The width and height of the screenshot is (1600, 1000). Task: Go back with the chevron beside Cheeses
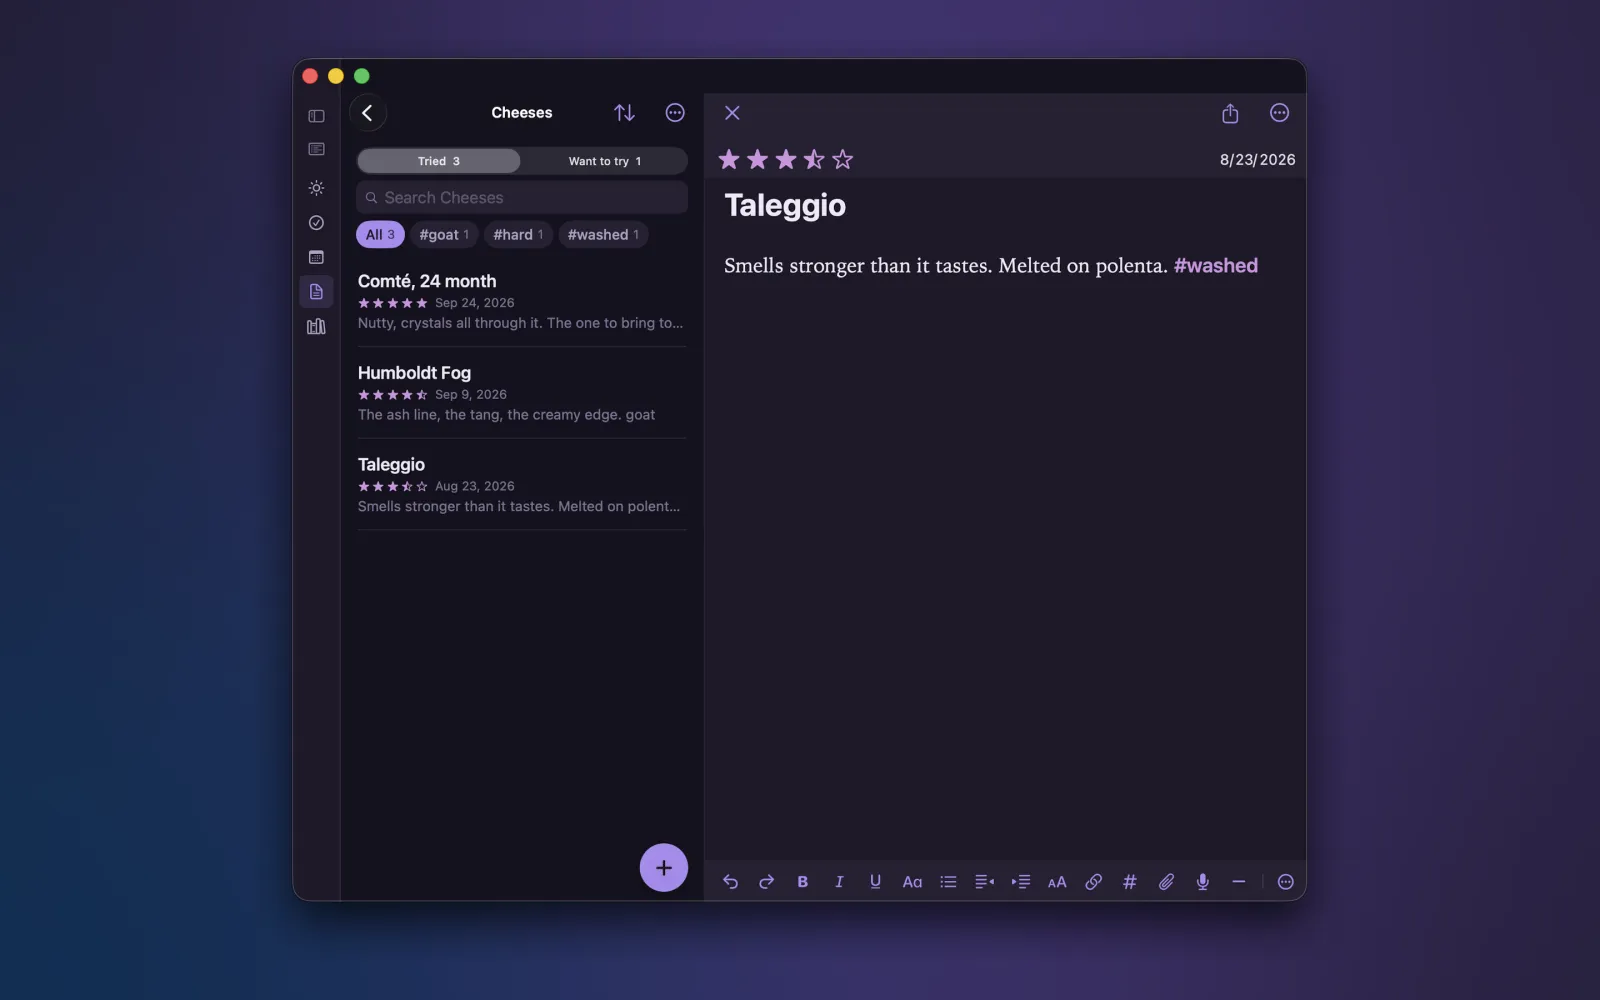click(x=368, y=113)
